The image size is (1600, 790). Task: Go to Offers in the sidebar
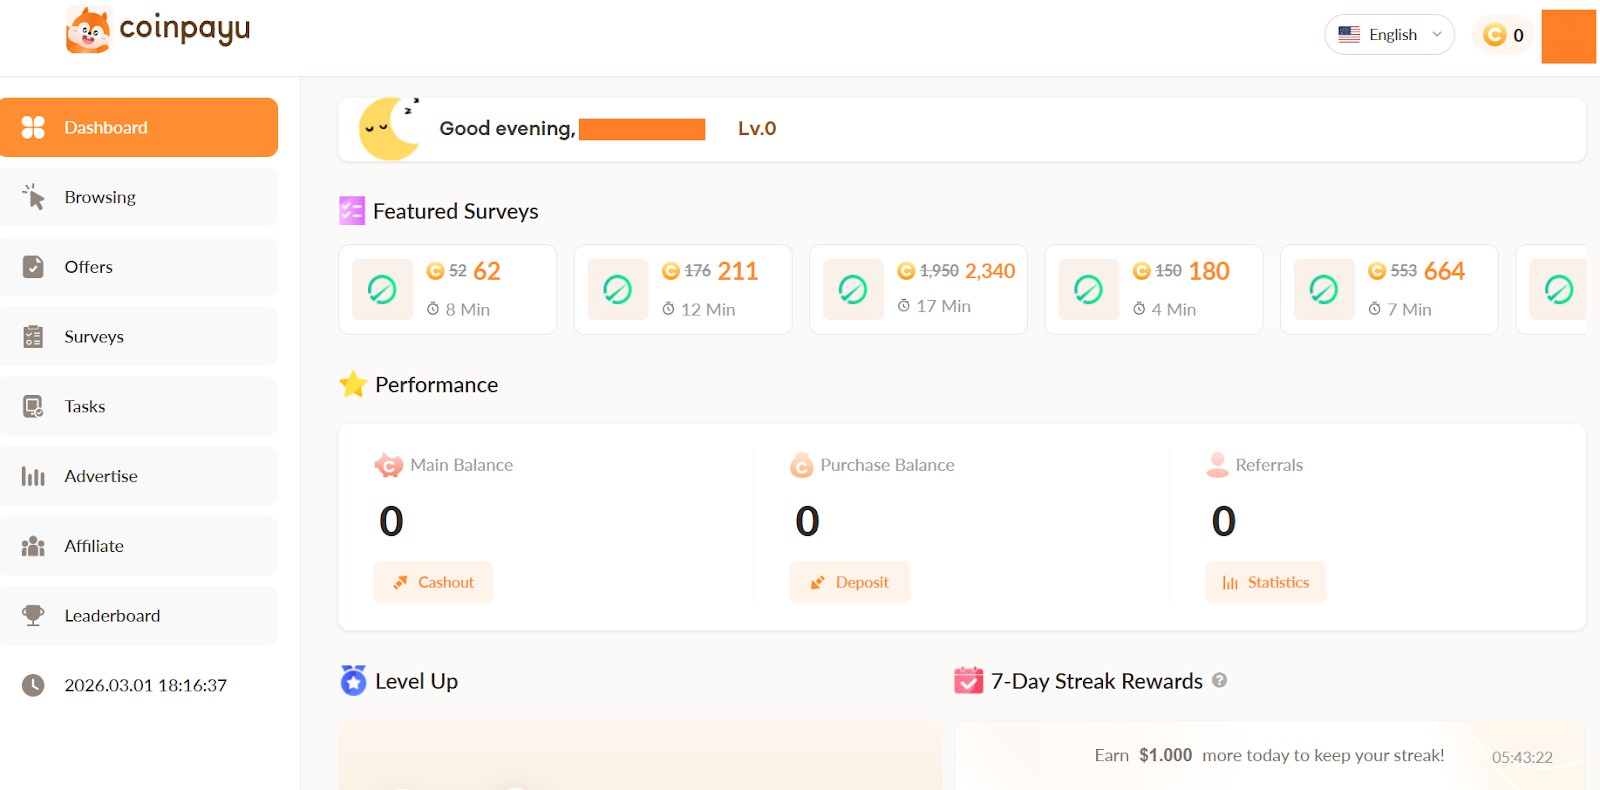pos(139,267)
